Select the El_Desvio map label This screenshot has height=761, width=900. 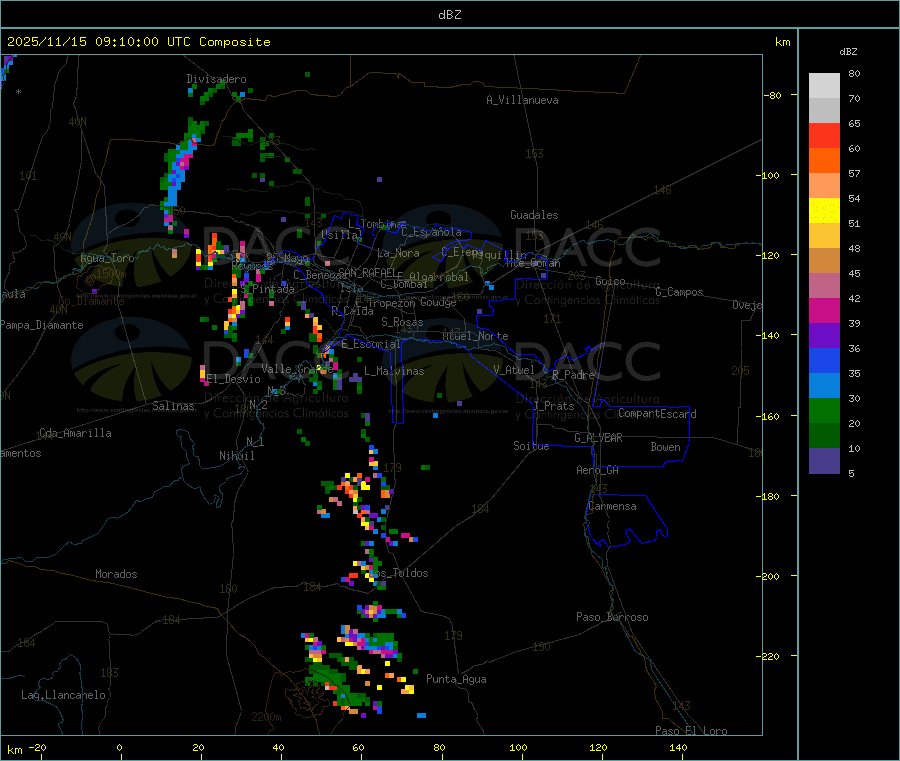(234, 379)
